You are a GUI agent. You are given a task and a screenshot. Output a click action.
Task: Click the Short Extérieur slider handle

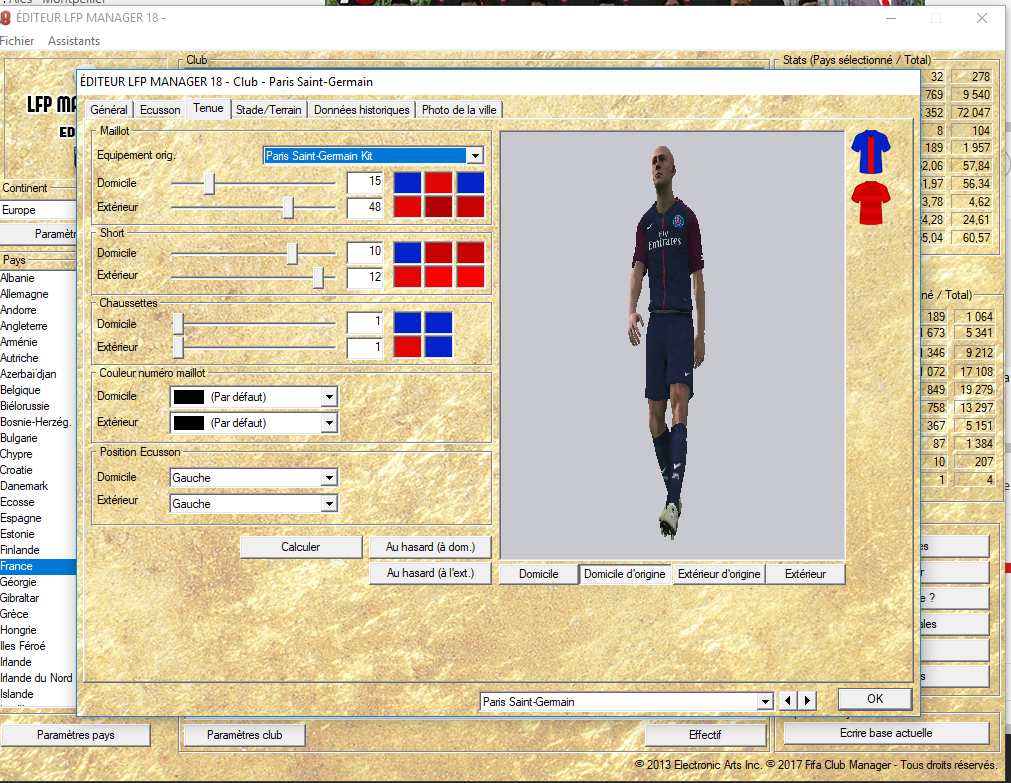pyautogui.click(x=318, y=277)
